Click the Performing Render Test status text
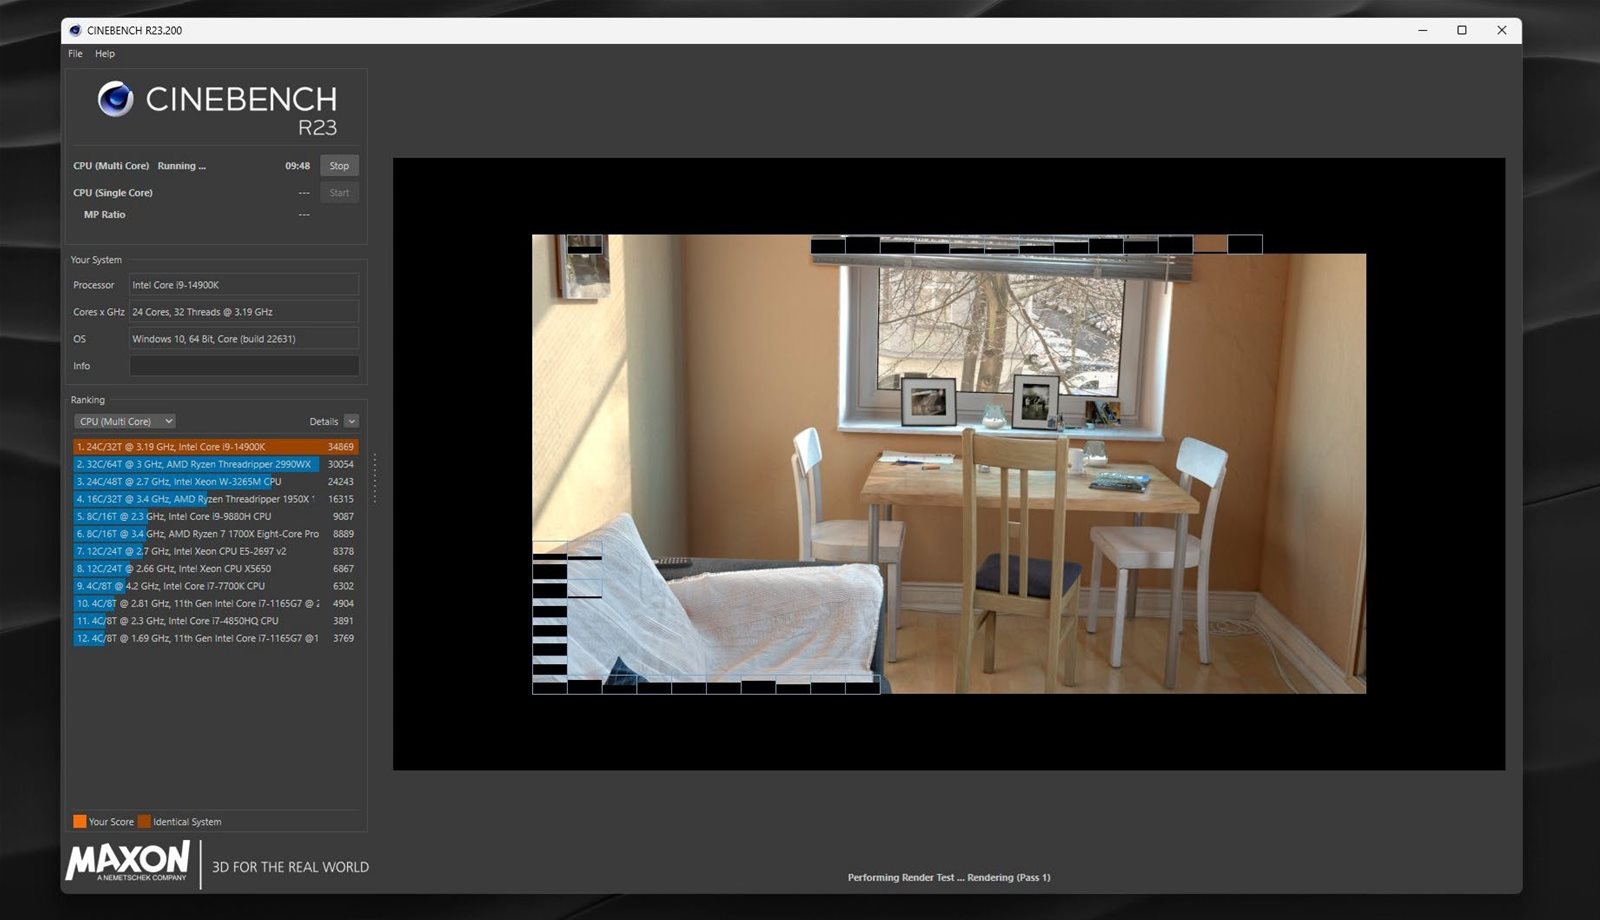Viewport: 1600px width, 920px height. [949, 878]
